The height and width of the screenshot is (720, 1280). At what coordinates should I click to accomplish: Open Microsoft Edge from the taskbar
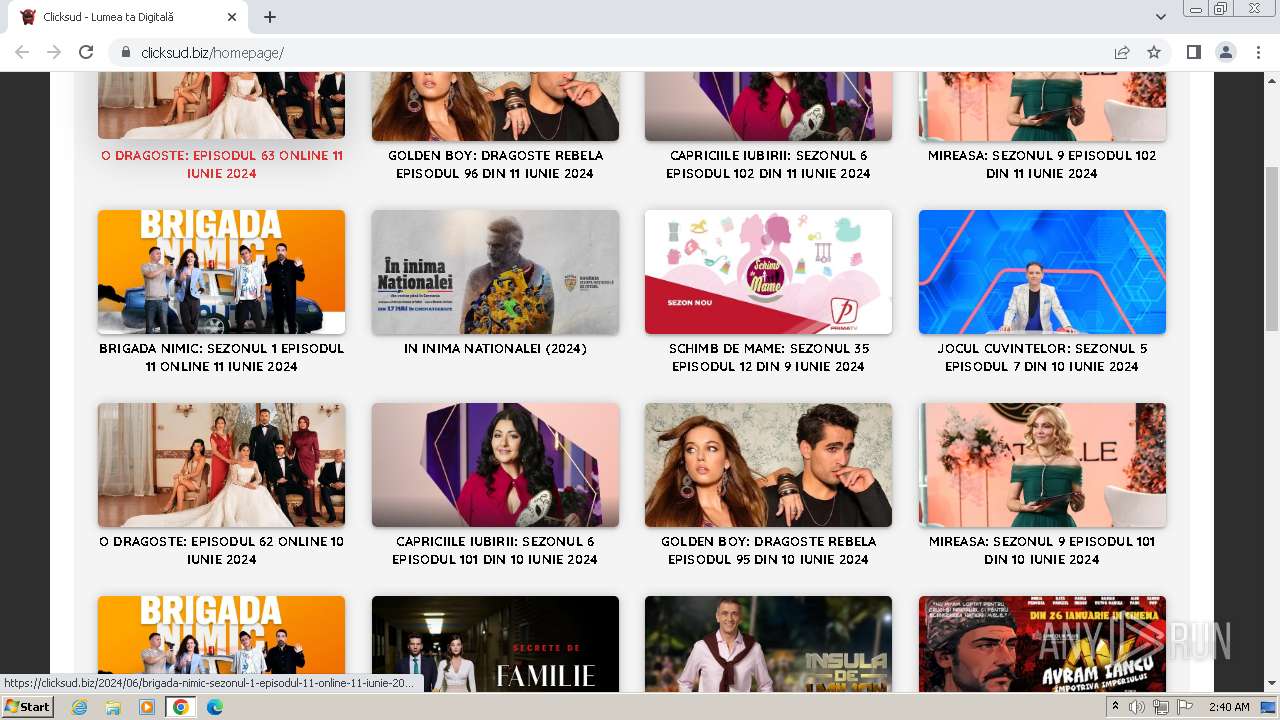[x=214, y=707]
